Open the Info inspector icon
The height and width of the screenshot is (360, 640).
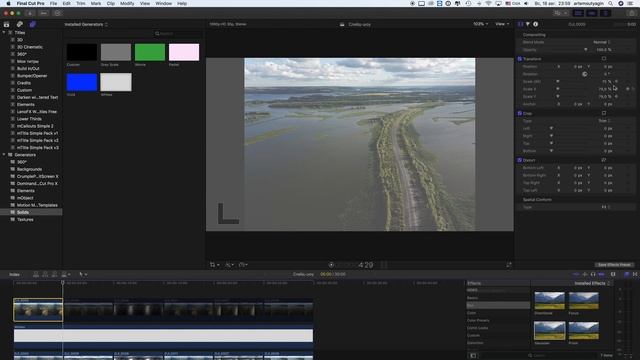pos(536,24)
